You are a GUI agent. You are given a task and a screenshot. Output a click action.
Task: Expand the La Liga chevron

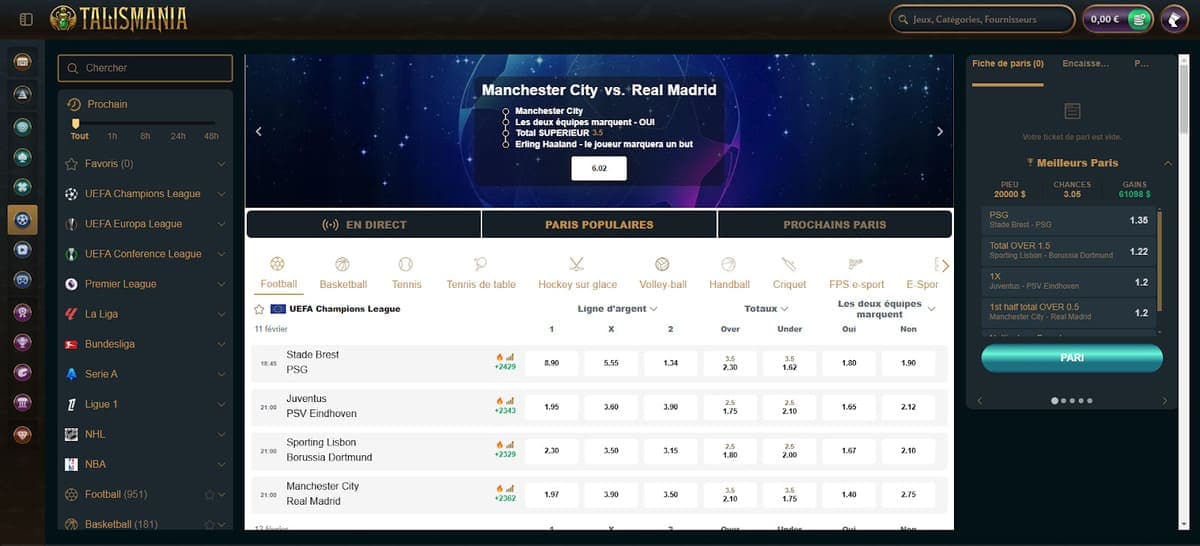point(221,314)
